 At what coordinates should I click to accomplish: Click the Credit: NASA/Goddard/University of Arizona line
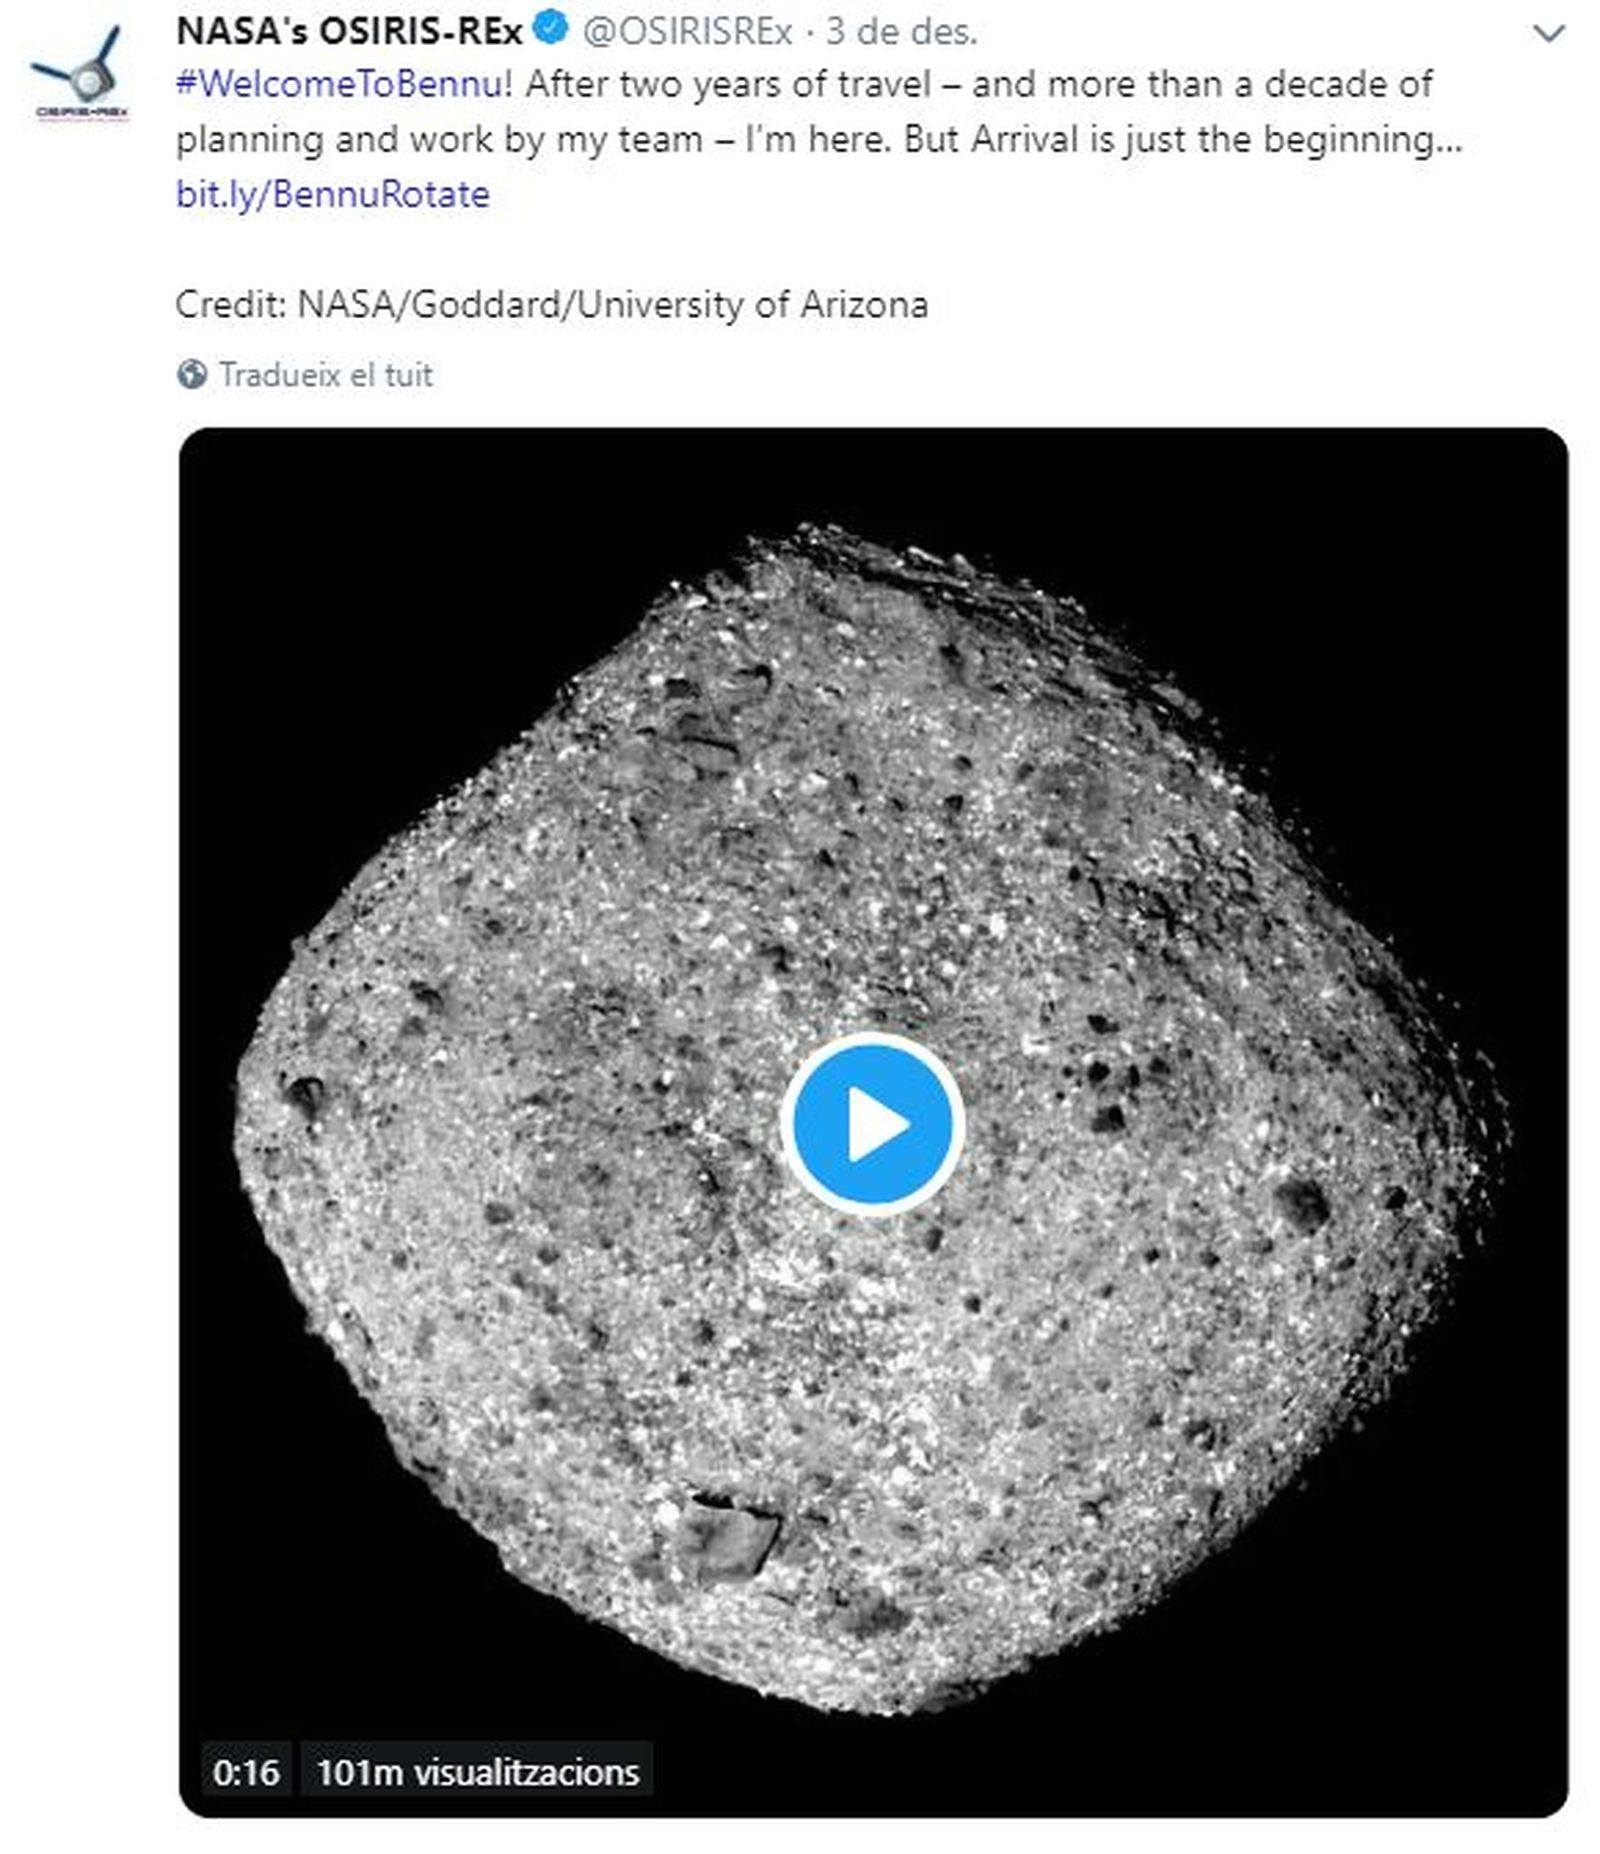tap(551, 304)
